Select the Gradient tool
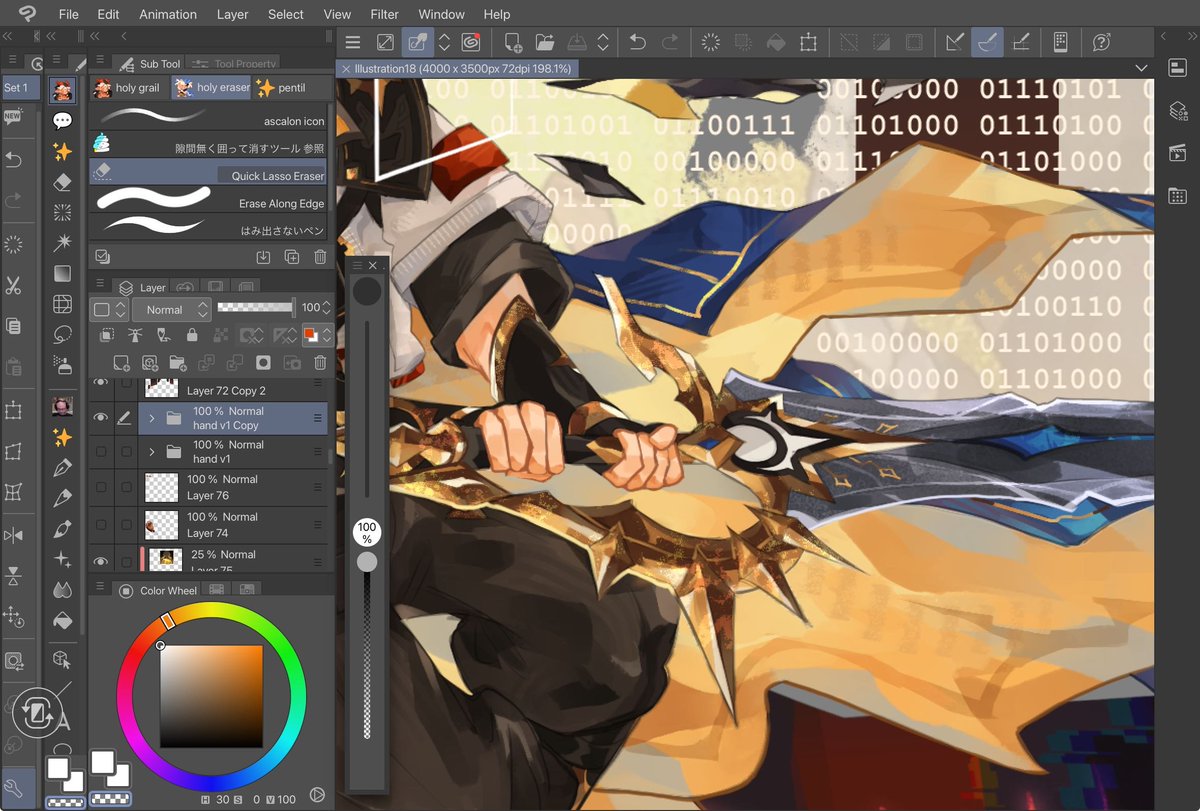Viewport: 1200px width, 811px height. pyautogui.click(x=62, y=273)
